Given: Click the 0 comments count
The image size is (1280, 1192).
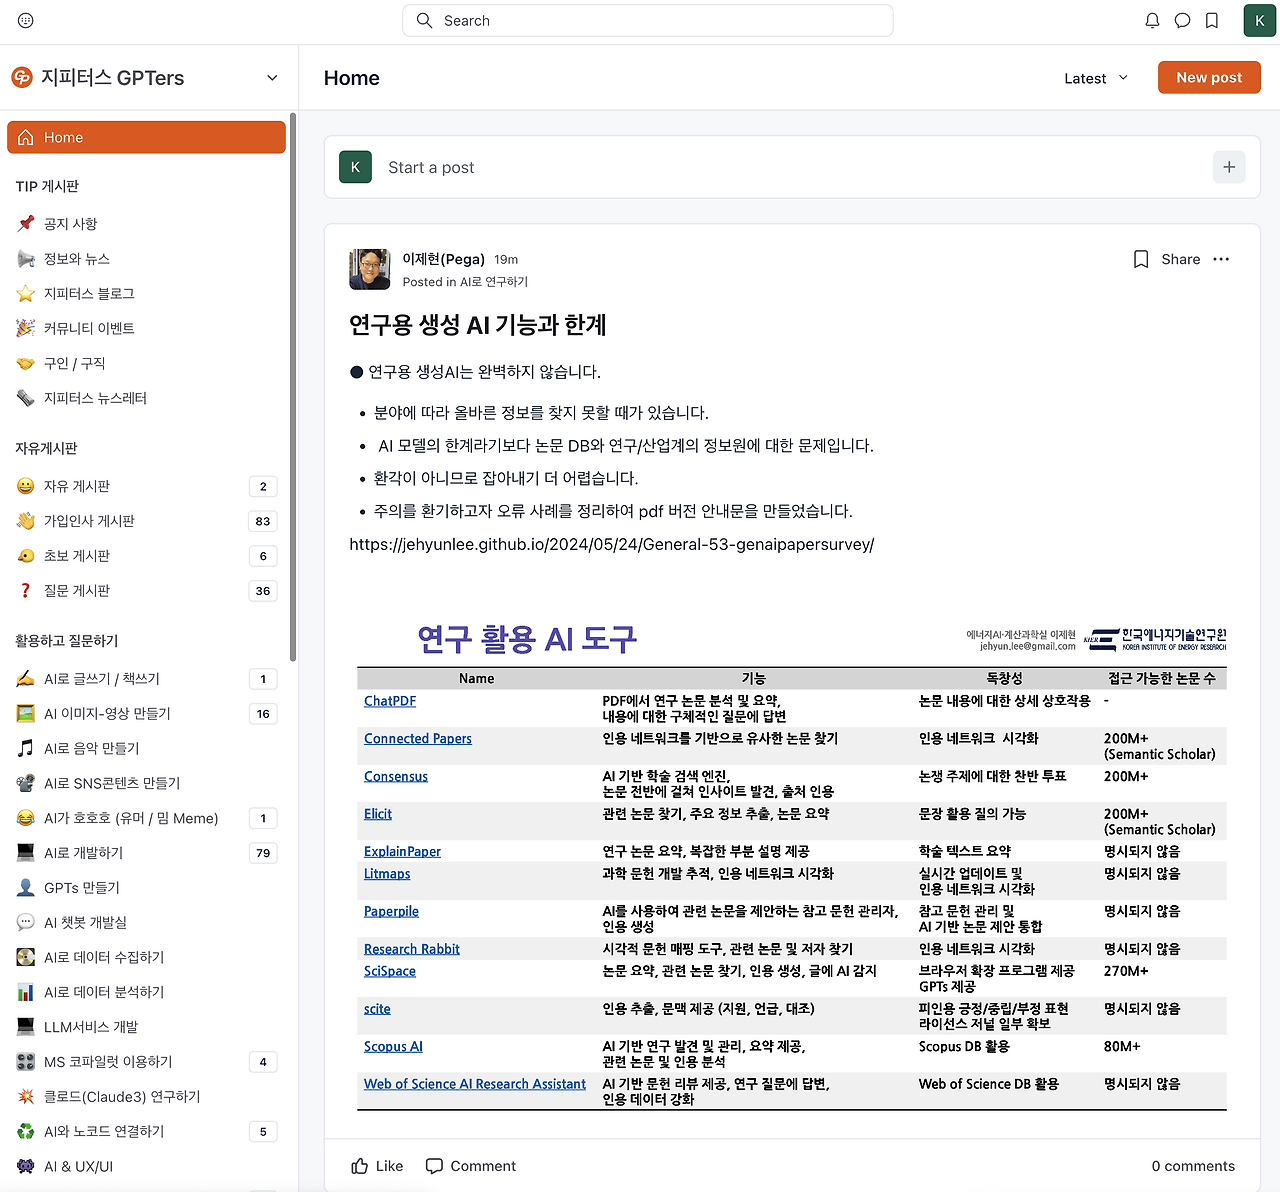Looking at the screenshot, I should click(x=1193, y=1166).
